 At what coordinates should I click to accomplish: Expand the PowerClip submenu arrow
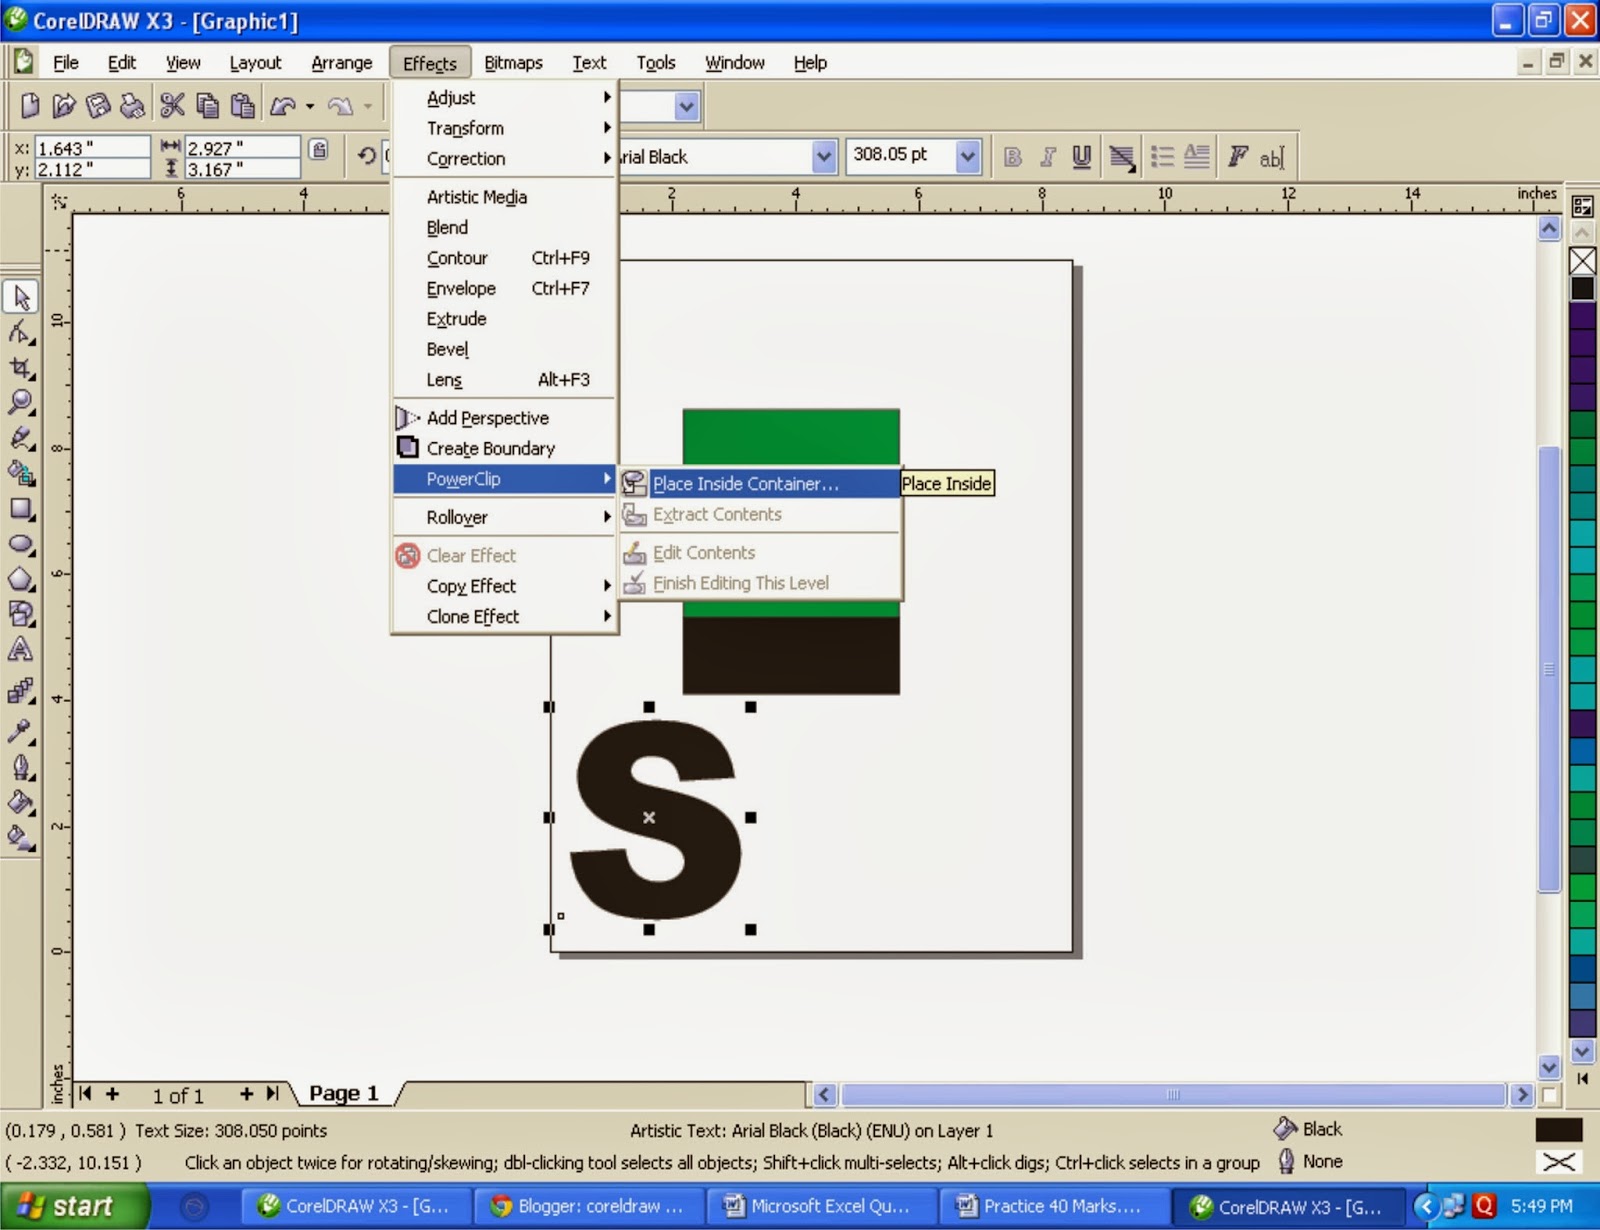(x=607, y=479)
